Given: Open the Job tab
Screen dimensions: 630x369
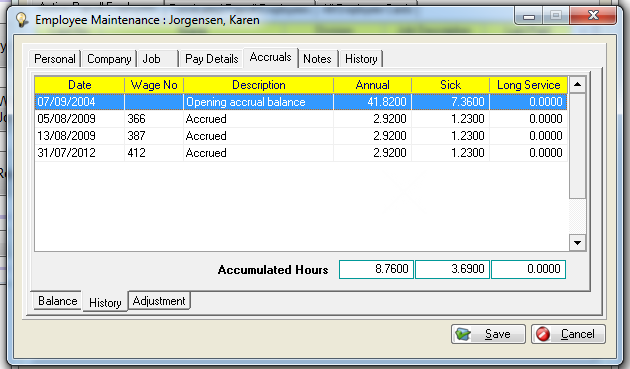Looking at the screenshot, I should (158, 59).
